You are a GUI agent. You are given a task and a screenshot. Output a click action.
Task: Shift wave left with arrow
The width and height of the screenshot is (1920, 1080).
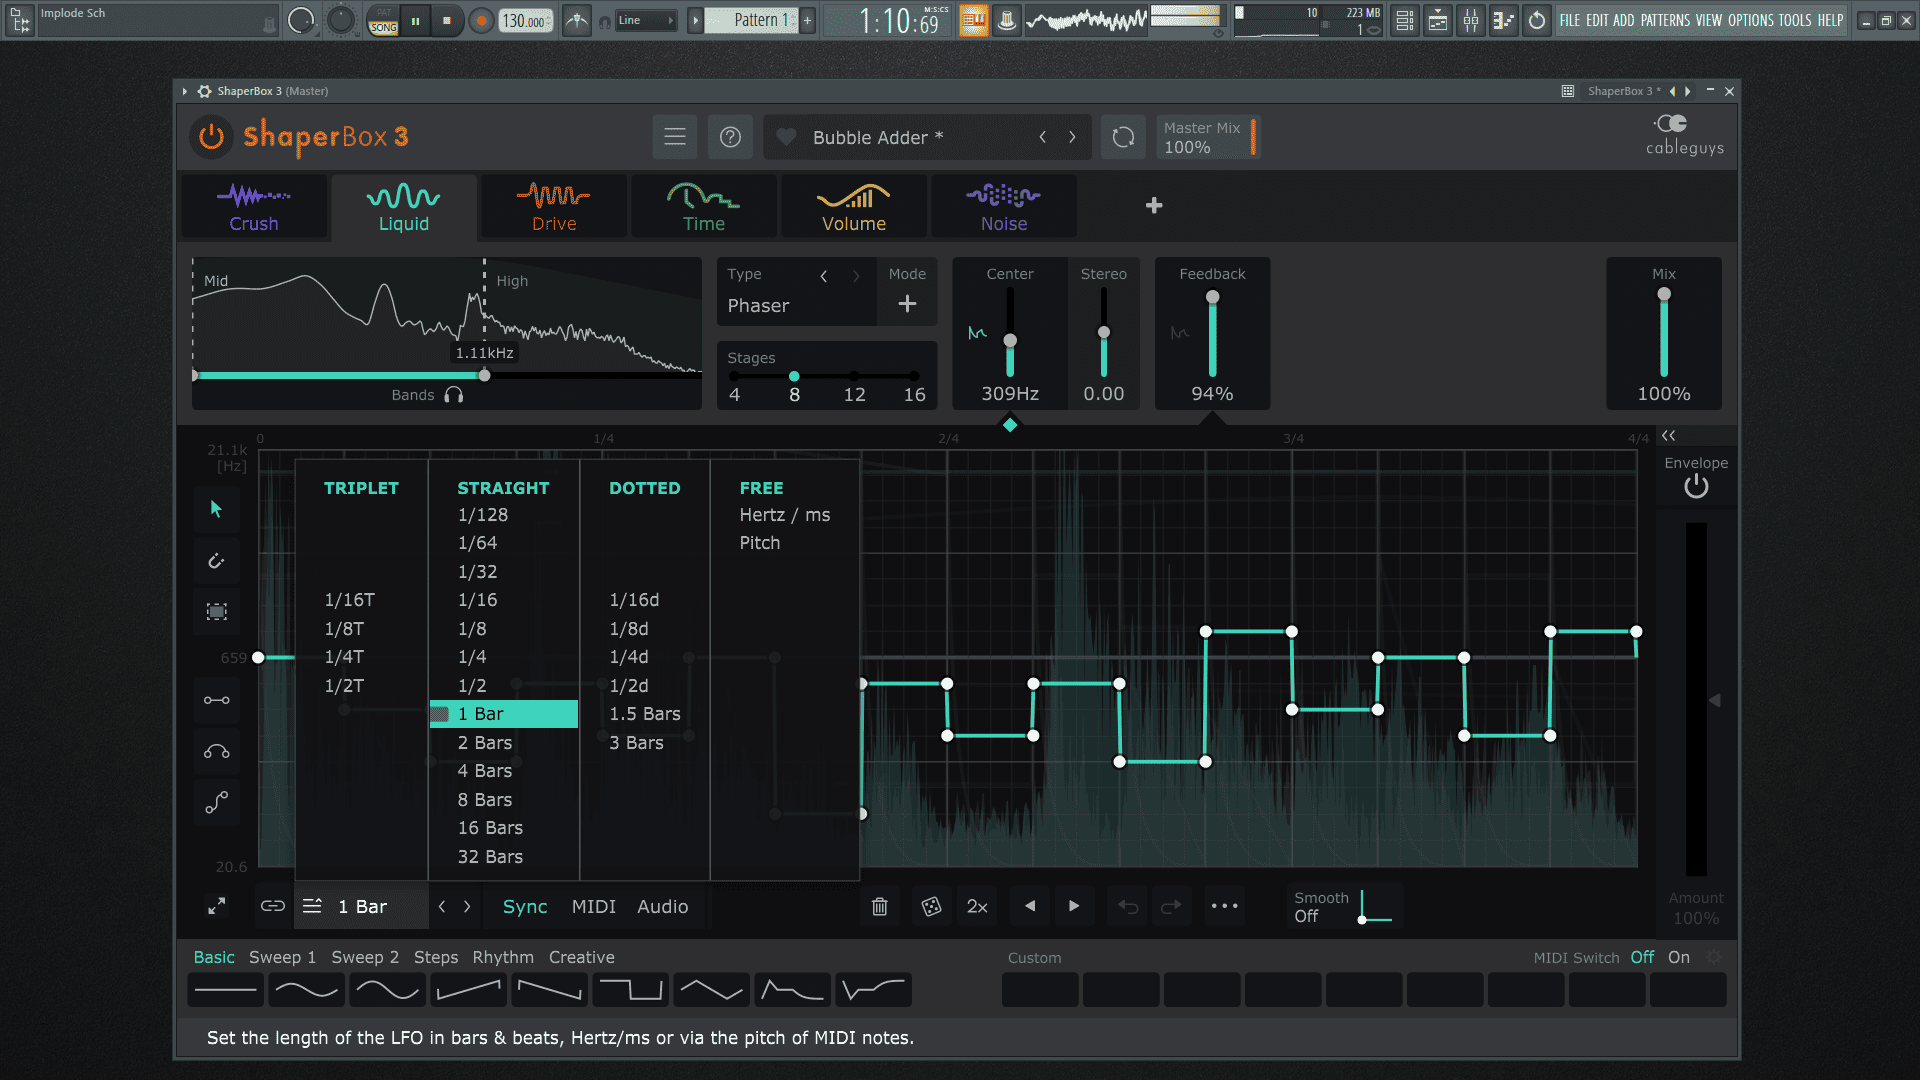click(x=1030, y=906)
